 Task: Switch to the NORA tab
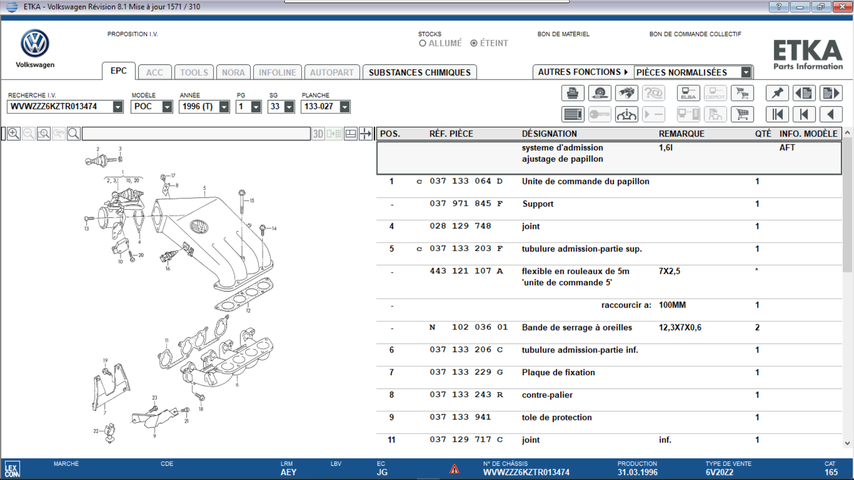pyautogui.click(x=233, y=72)
